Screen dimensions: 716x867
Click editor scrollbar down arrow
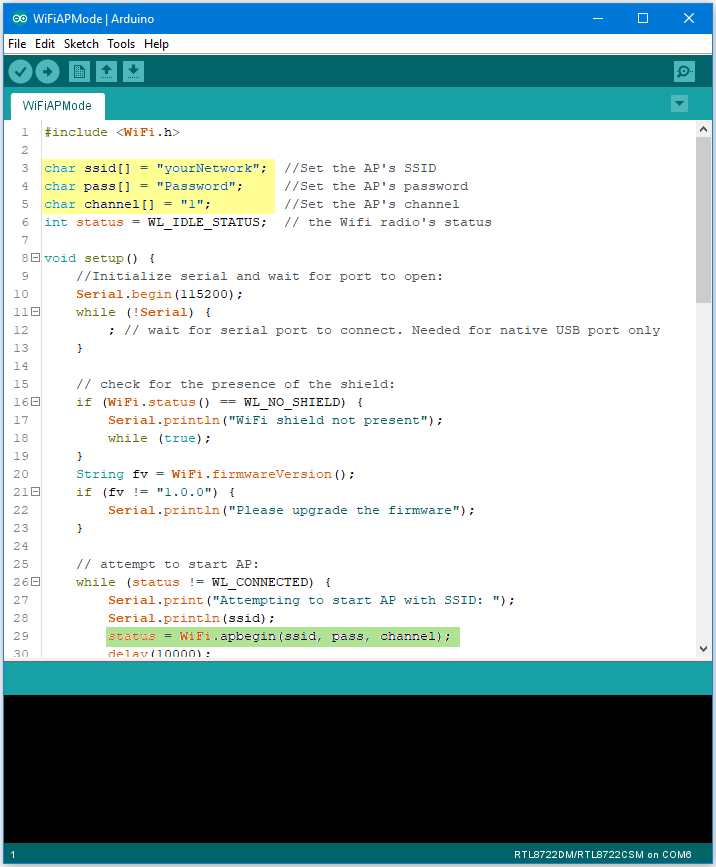click(x=703, y=649)
